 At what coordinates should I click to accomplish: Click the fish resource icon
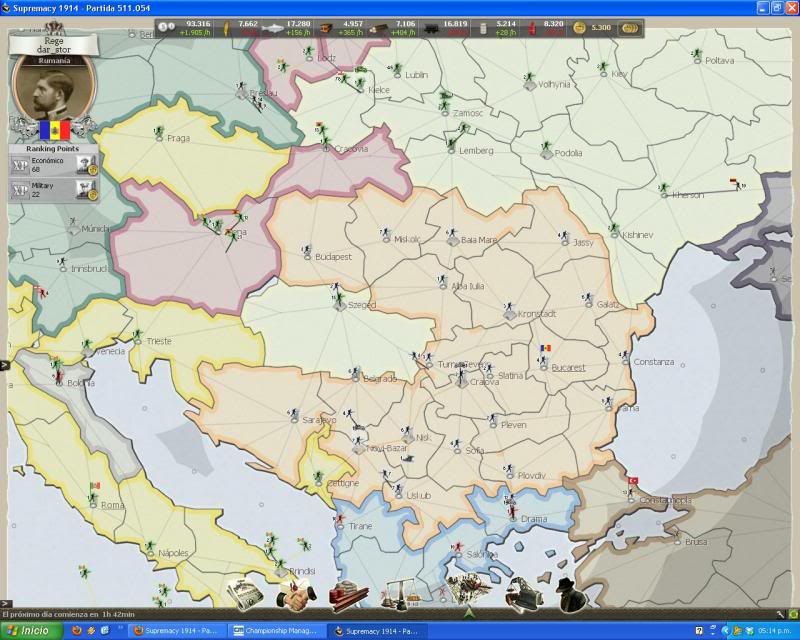pos(272,28)
